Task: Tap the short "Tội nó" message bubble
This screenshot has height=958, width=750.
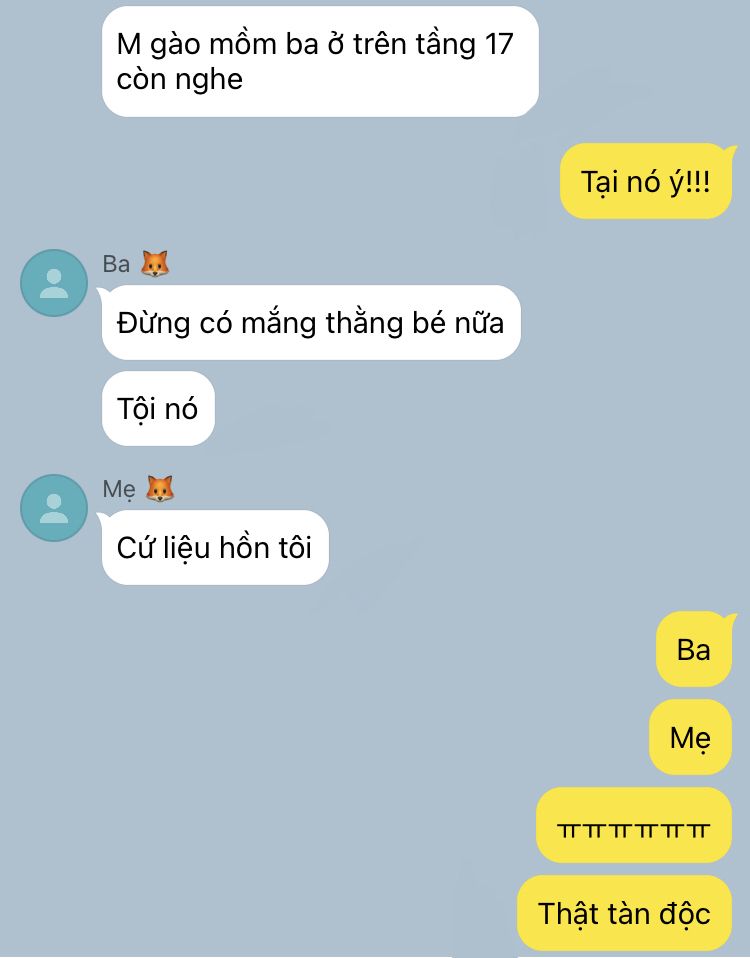Action: 158,408
